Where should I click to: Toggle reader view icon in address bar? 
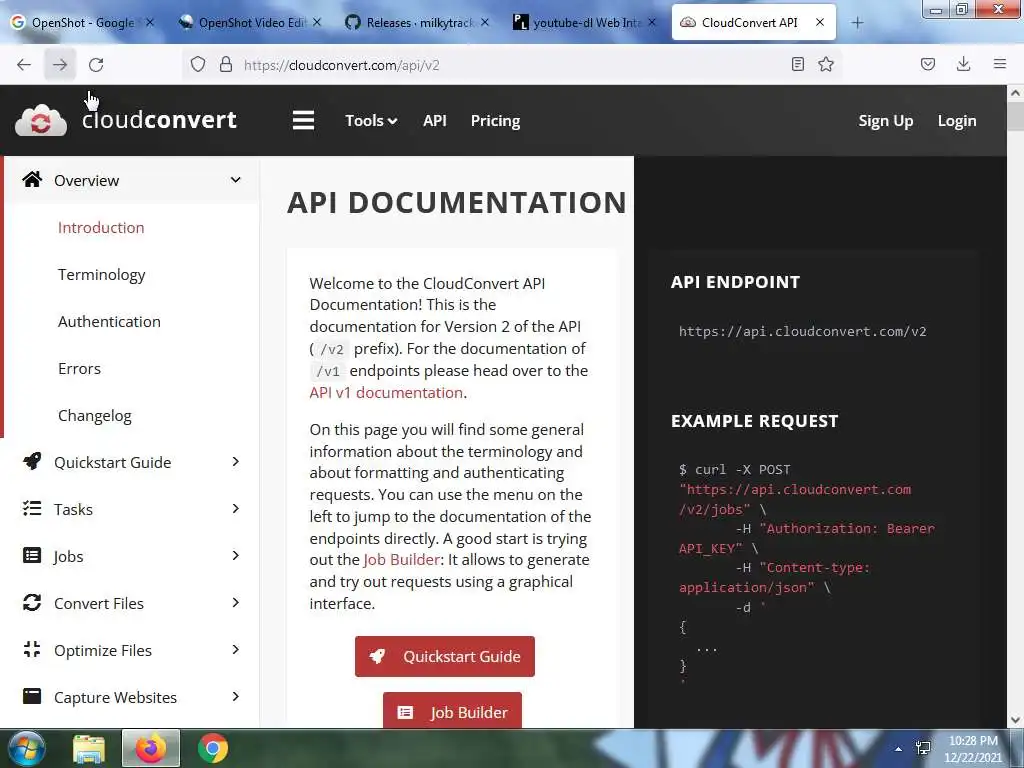pos(797,64)
